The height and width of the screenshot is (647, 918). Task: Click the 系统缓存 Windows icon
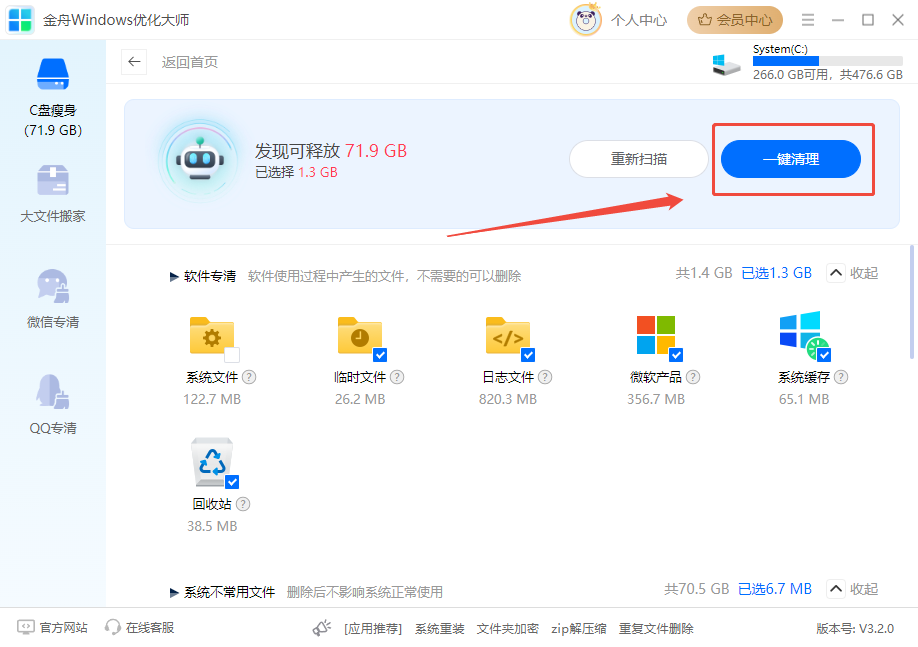[803, 334]
